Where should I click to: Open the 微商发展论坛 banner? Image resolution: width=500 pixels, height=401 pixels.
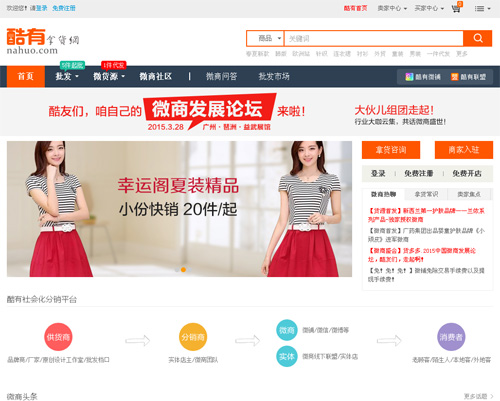pyautogui.click(x=250, y=112)
